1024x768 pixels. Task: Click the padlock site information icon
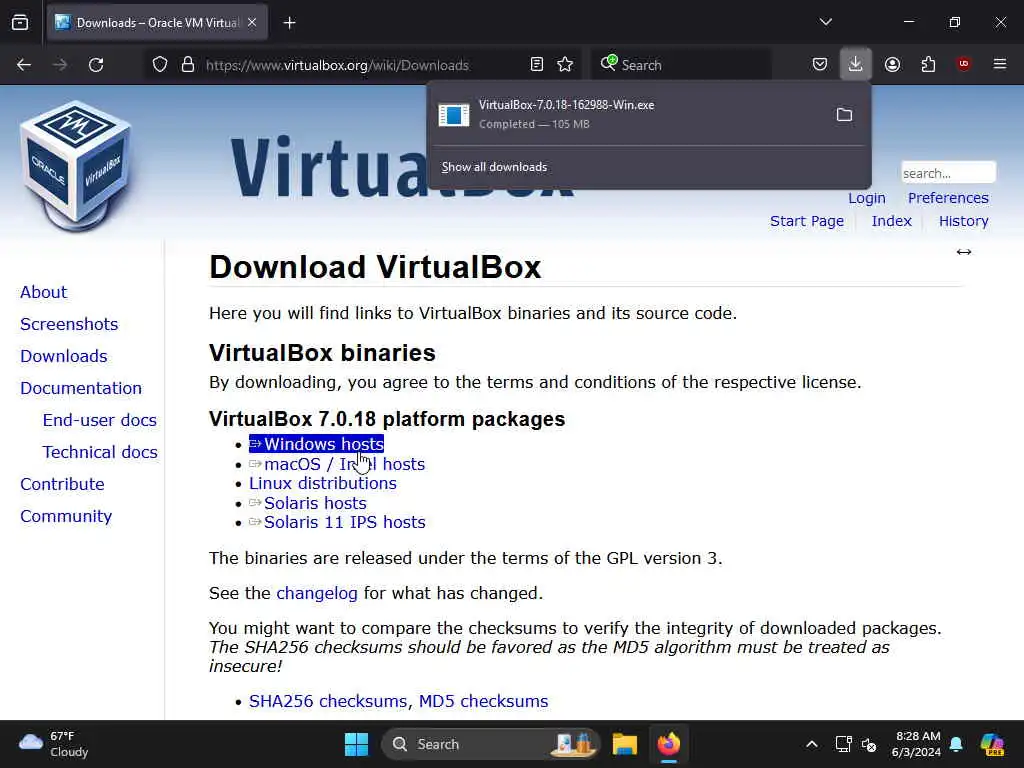coord(188,65)
